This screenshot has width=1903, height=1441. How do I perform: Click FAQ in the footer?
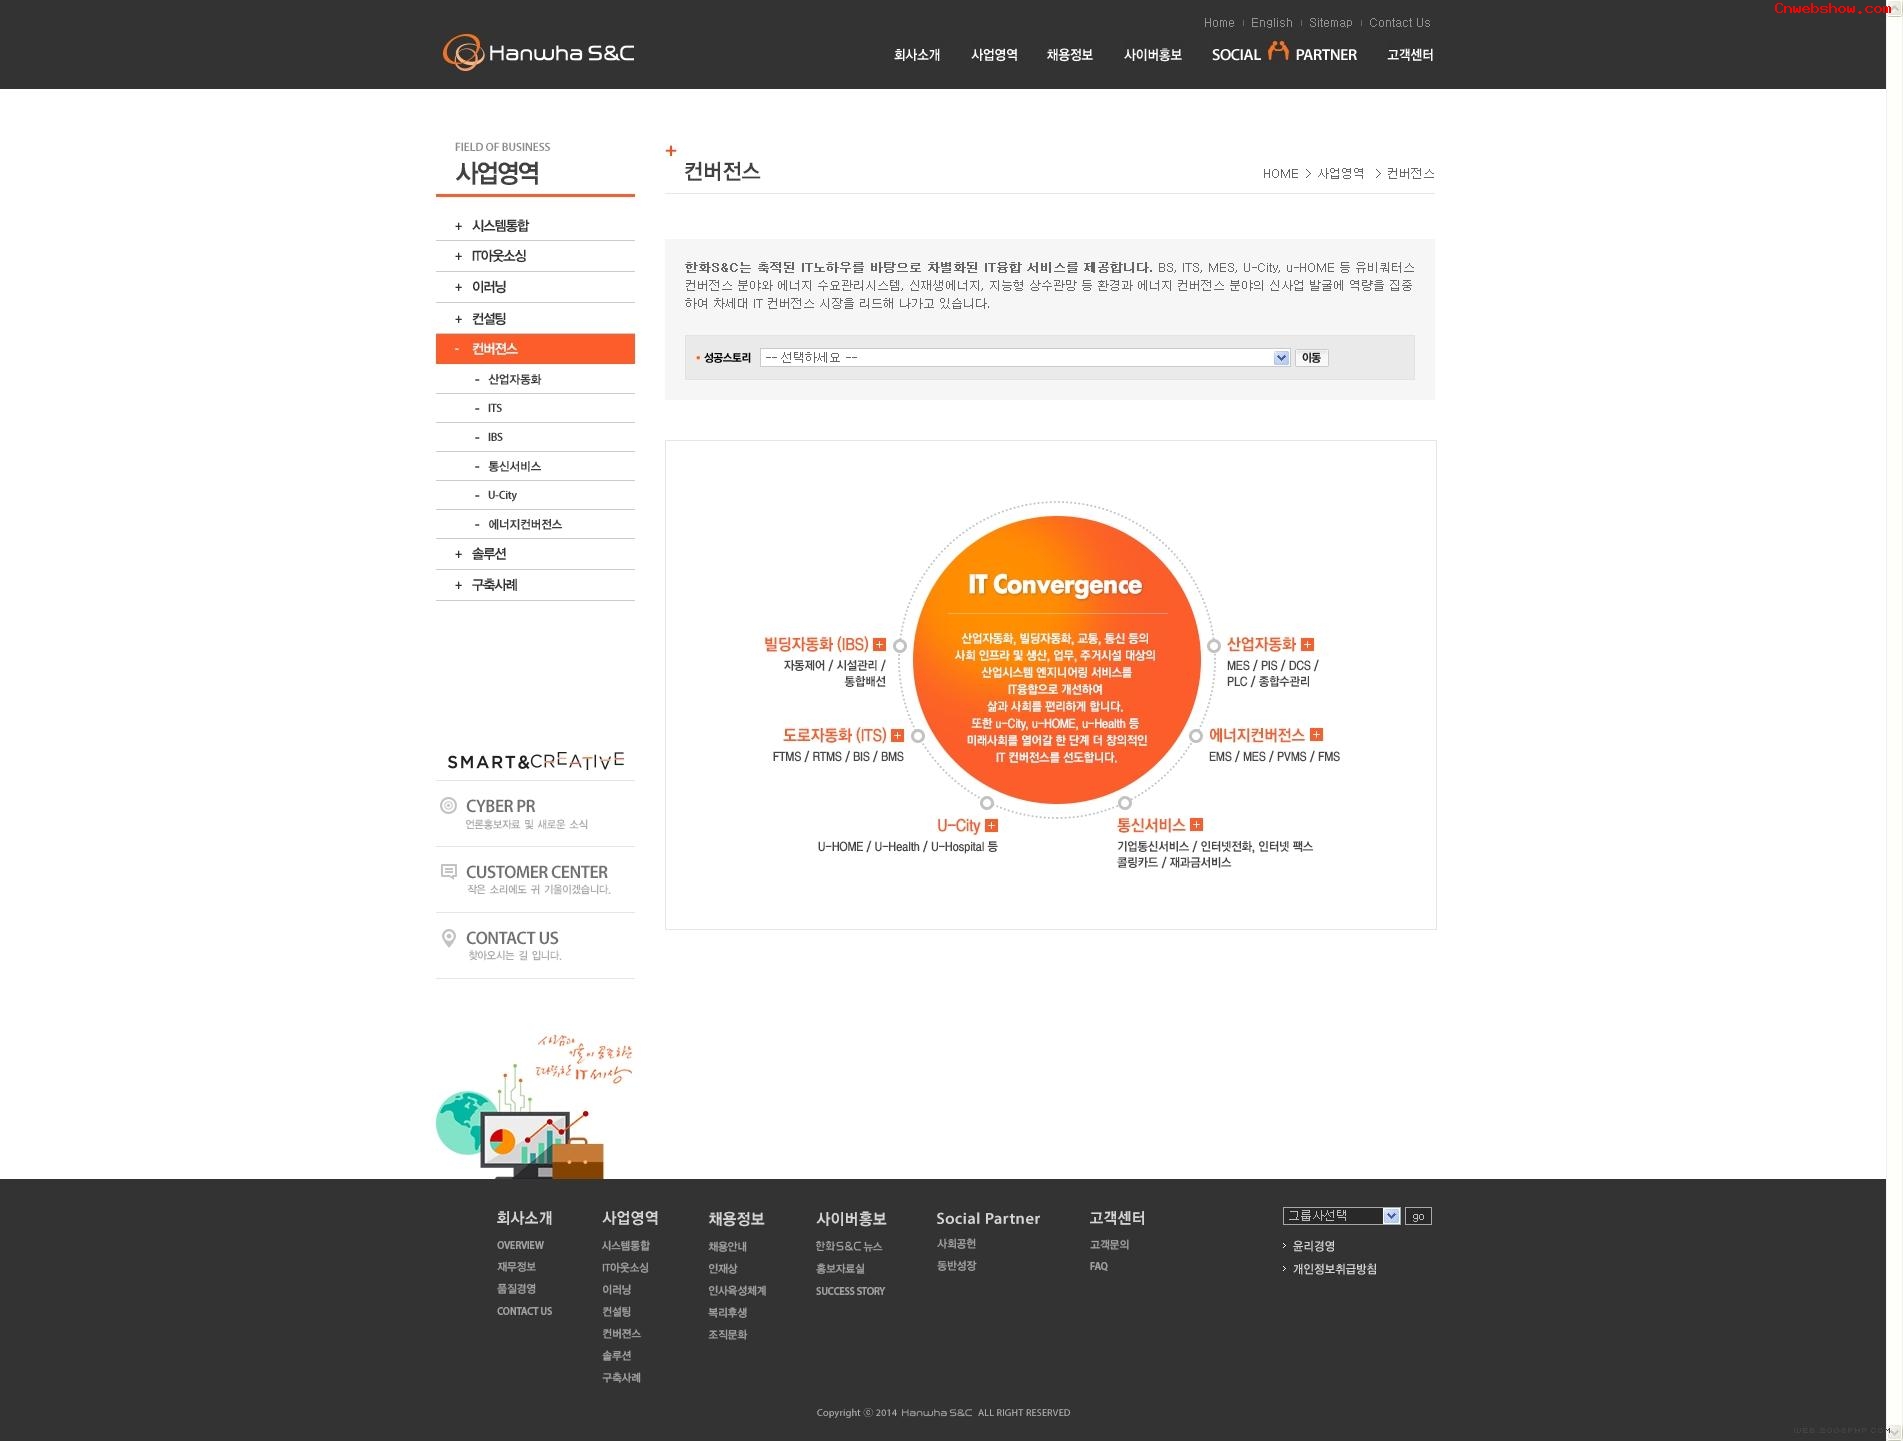[x=1098, y=1267]
